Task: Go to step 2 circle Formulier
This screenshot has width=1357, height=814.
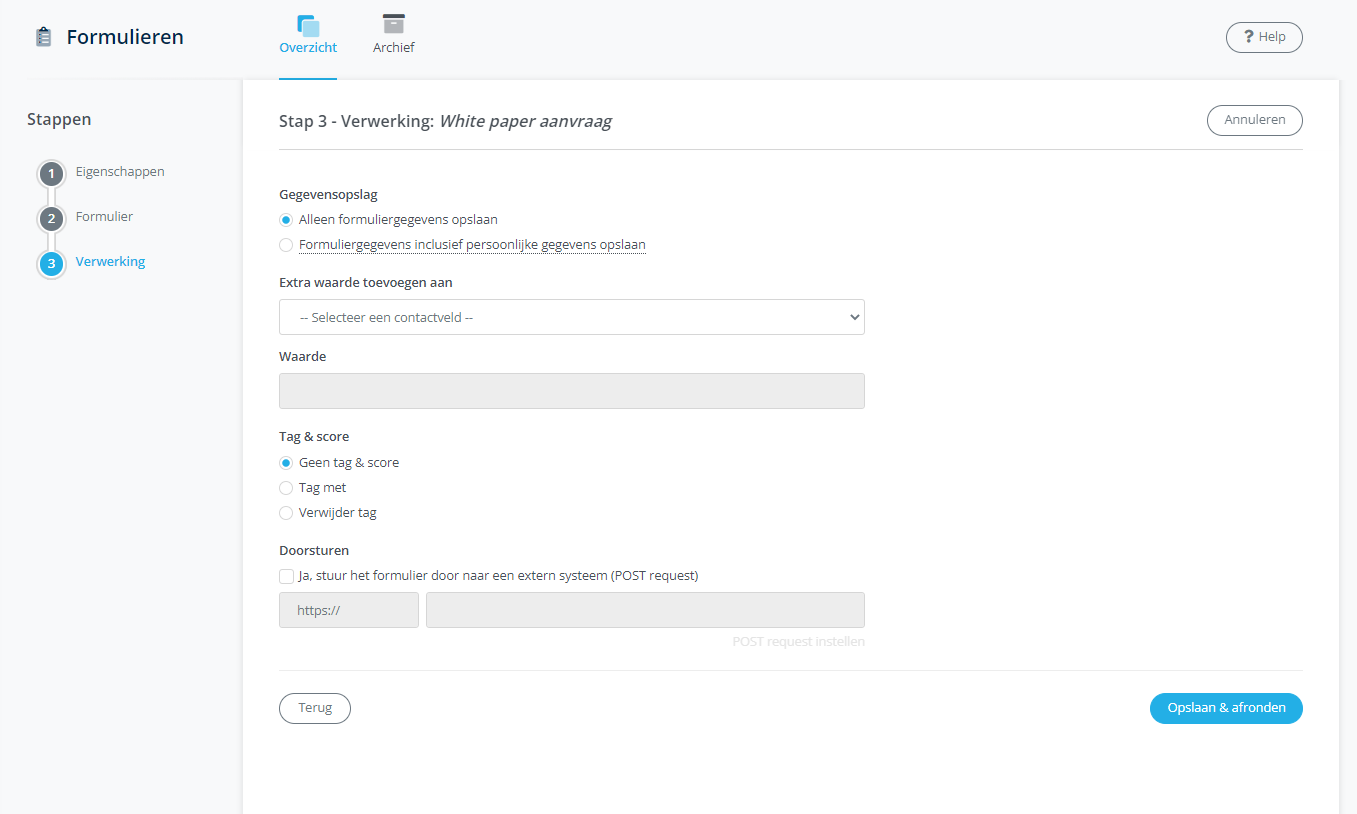Action: click(51, 219)
